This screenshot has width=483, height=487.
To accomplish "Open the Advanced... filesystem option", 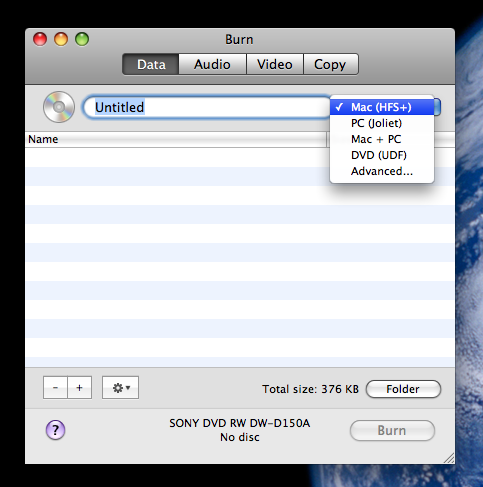I will tap(382, 171).
